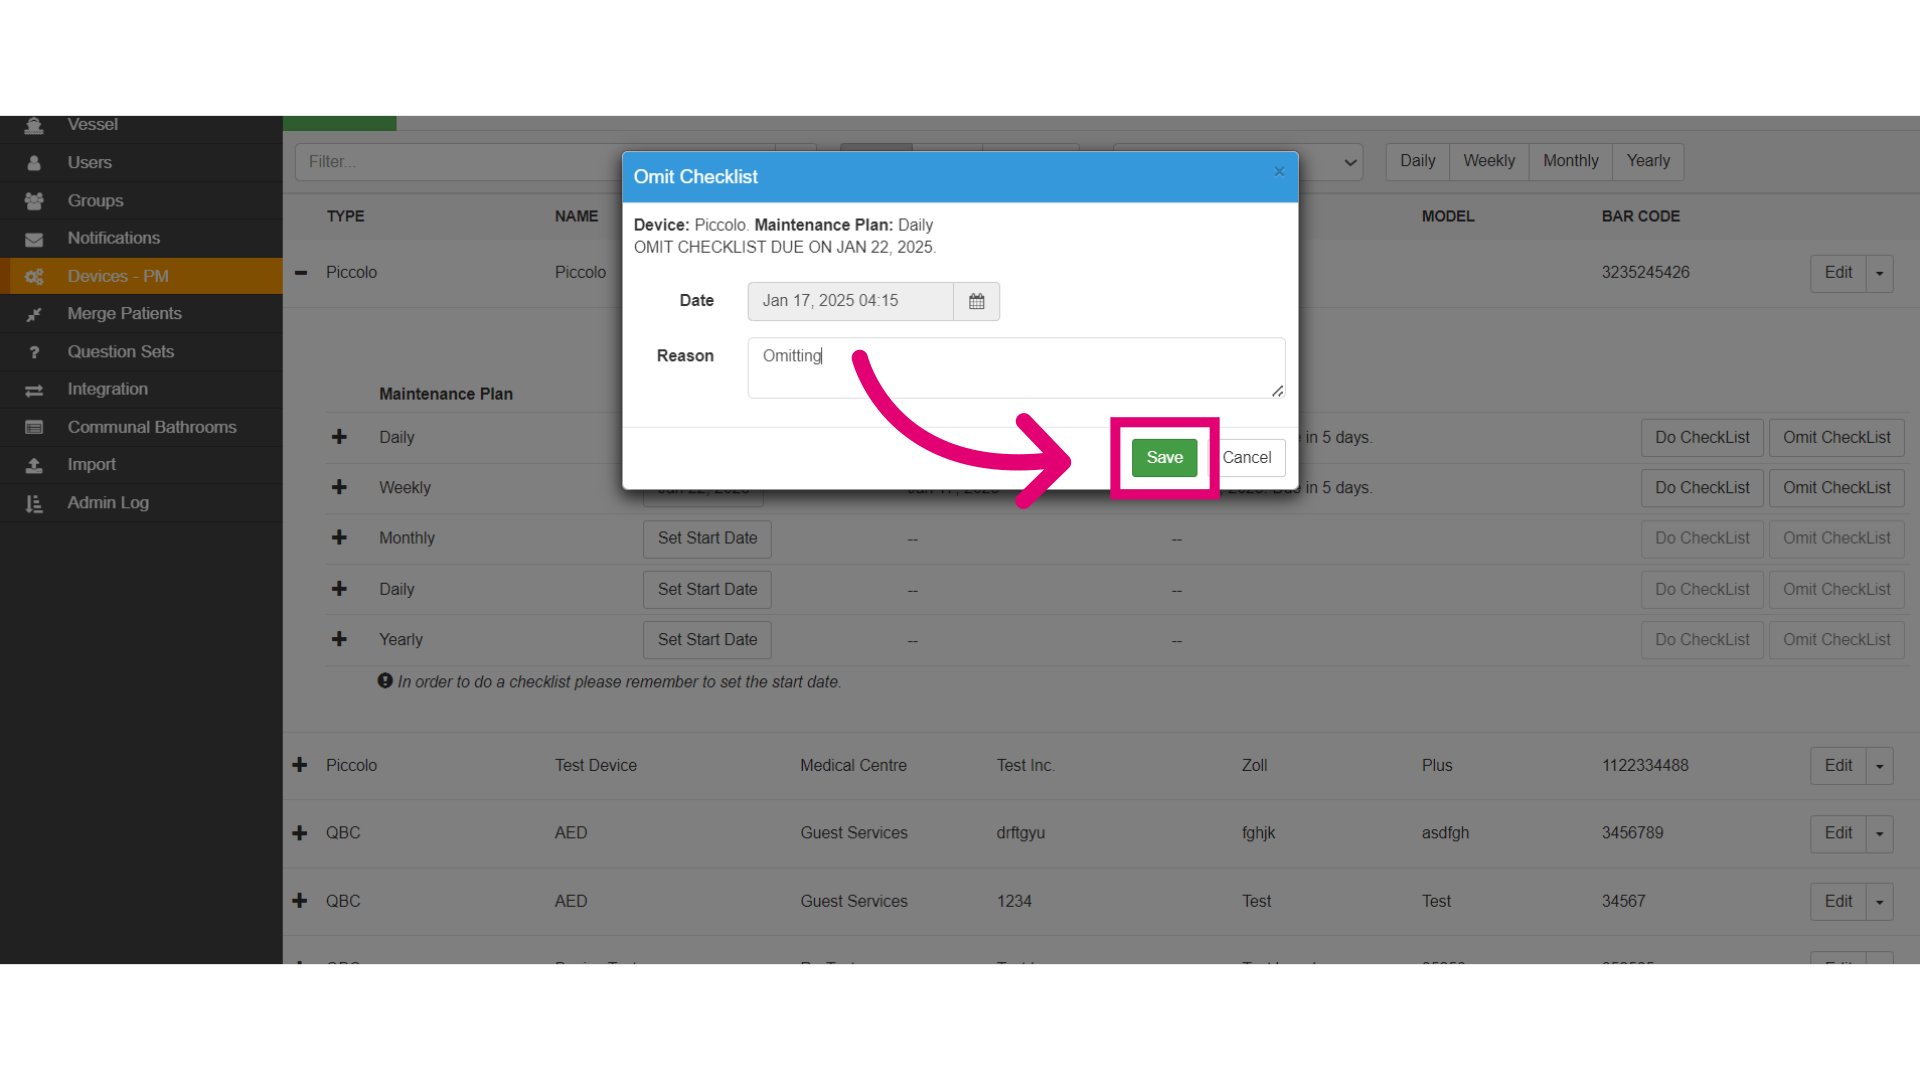Viewport: 1920px width, 1080px height.
Task: Select the Daily filter tab
Action: (x=1417, y=161)
